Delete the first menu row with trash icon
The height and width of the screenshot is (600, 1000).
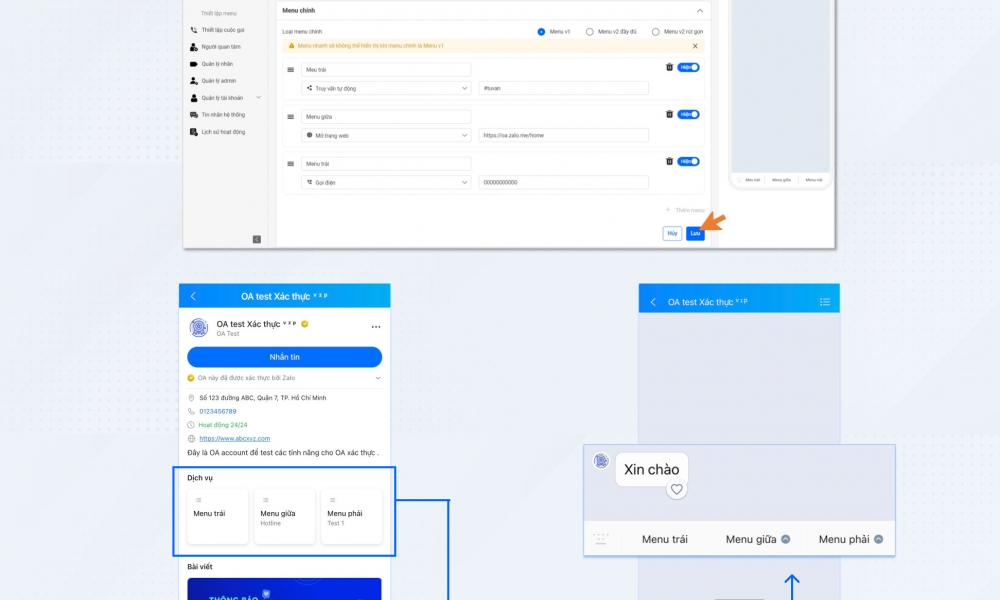coord(670,67)
